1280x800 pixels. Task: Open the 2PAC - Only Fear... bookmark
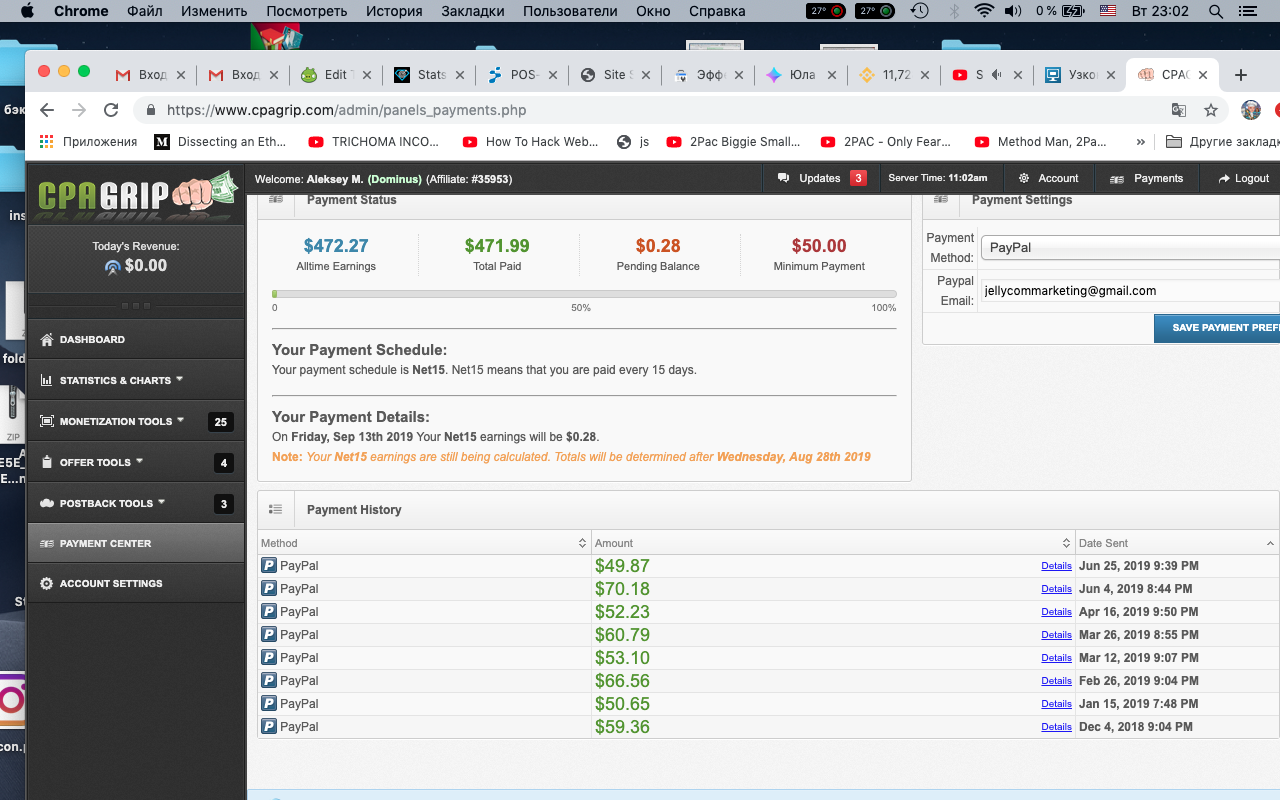tap(886, 142)
